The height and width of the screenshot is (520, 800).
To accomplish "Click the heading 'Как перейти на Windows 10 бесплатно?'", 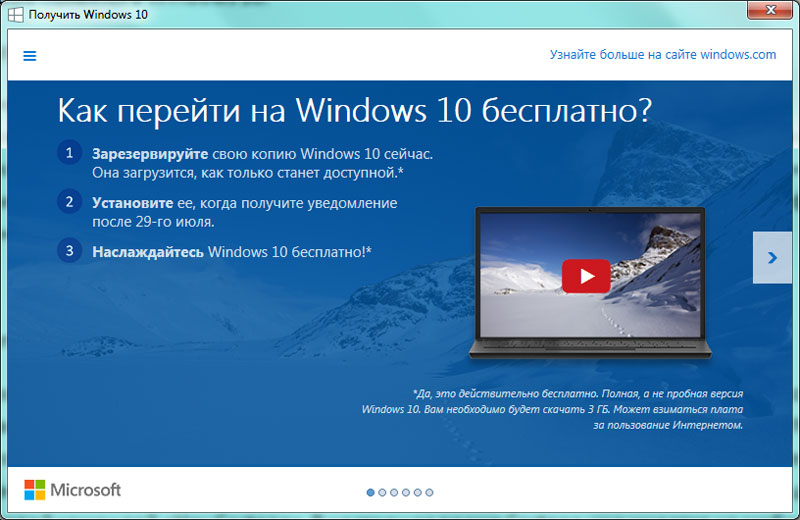I will pyautogui.click(x=355, y=110).
